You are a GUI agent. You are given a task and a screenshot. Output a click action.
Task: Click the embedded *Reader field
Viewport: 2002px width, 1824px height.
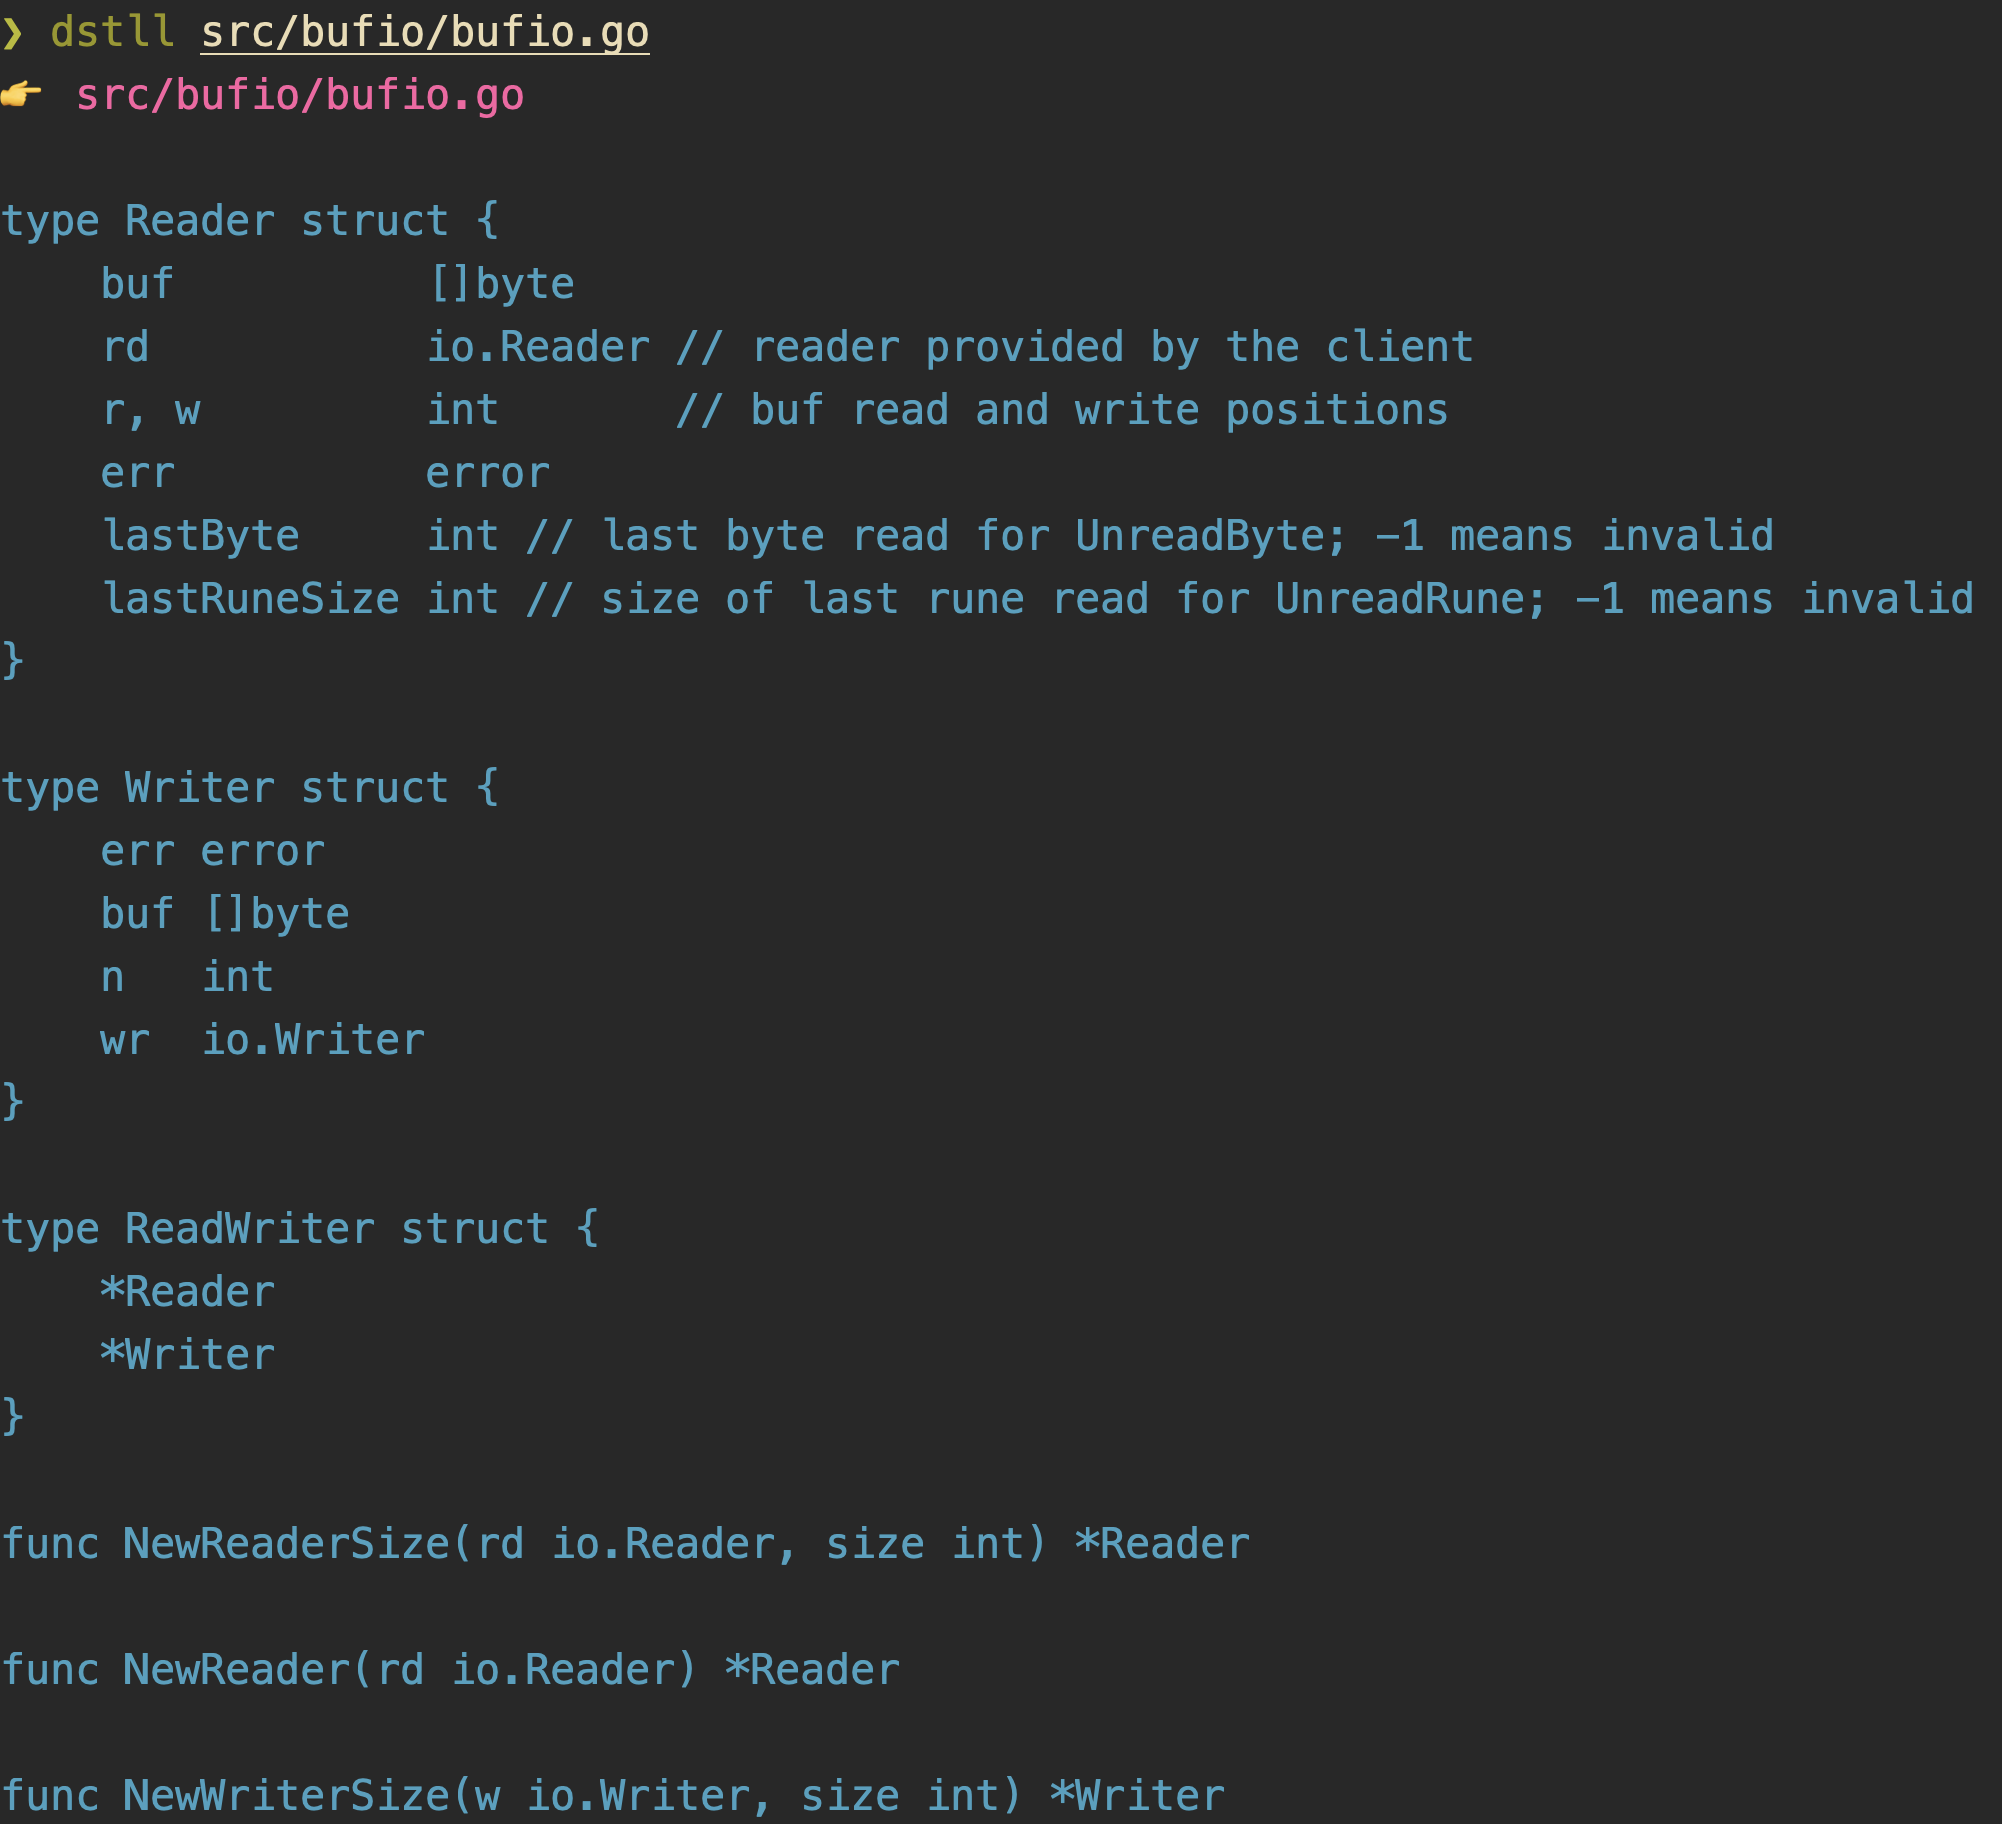pyautogui.click(x=188, y=1292)
